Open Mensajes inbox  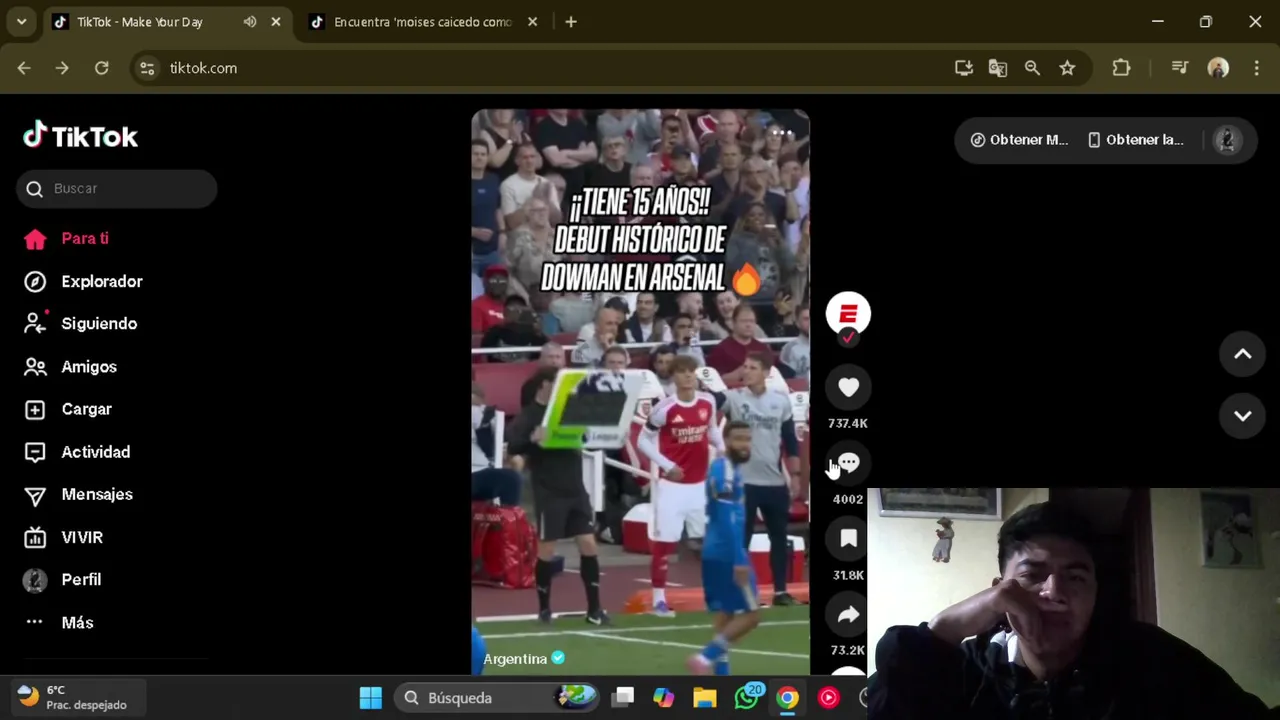[78, 495]
